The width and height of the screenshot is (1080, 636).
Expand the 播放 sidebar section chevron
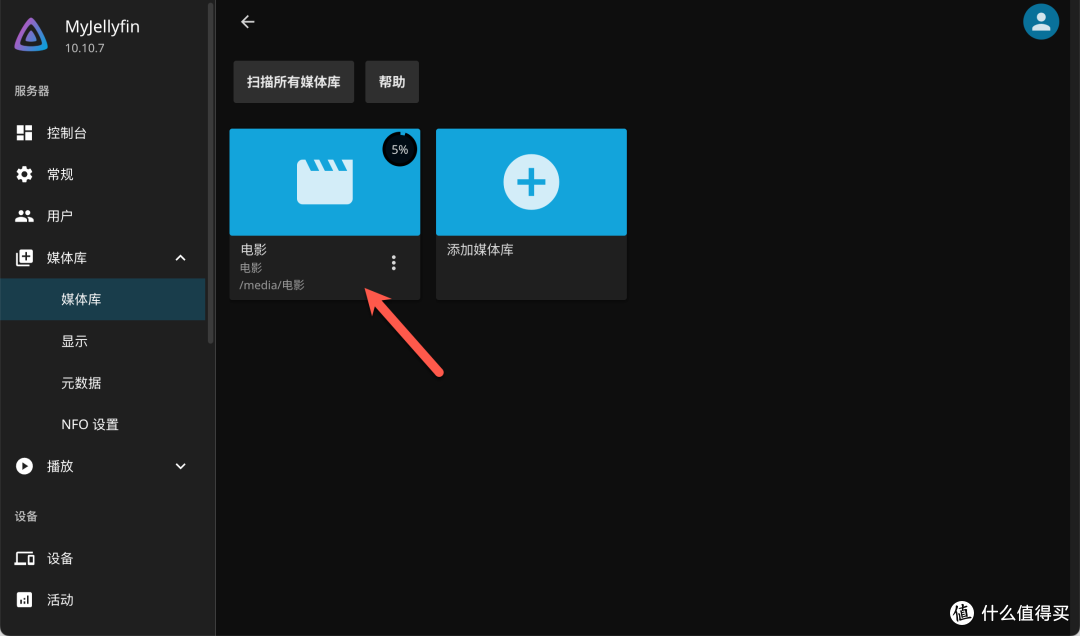pyautogui.click(x=180, y=466)
